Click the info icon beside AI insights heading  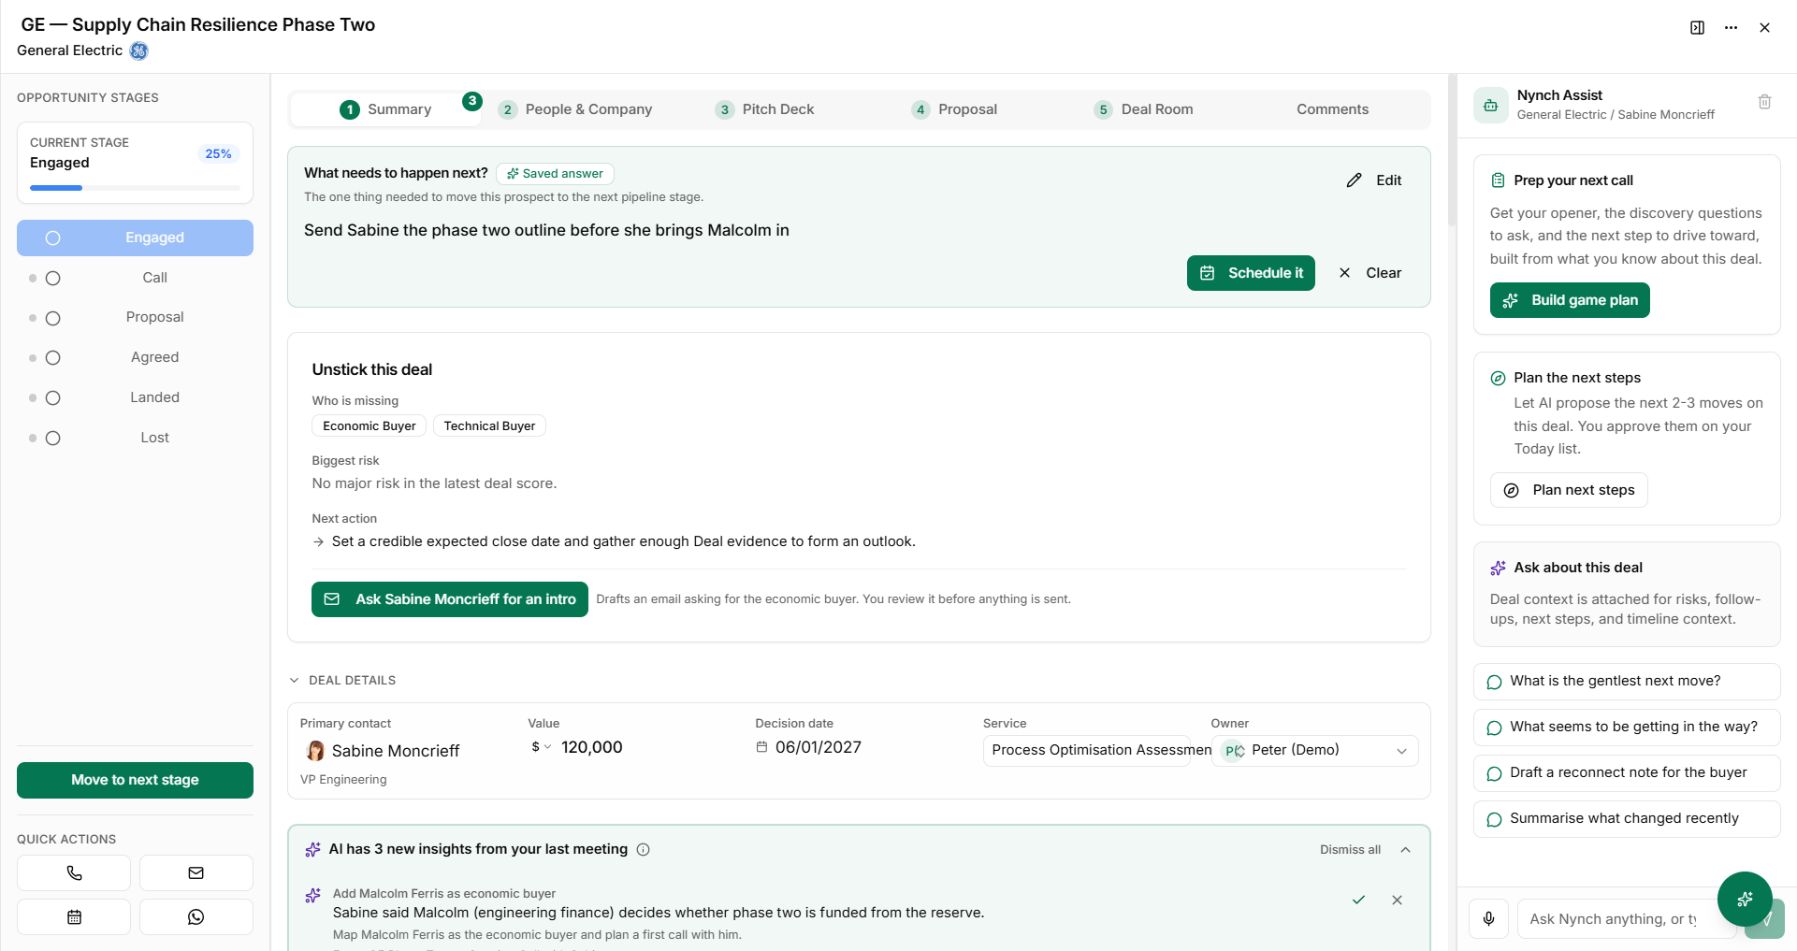coord(643,849)
